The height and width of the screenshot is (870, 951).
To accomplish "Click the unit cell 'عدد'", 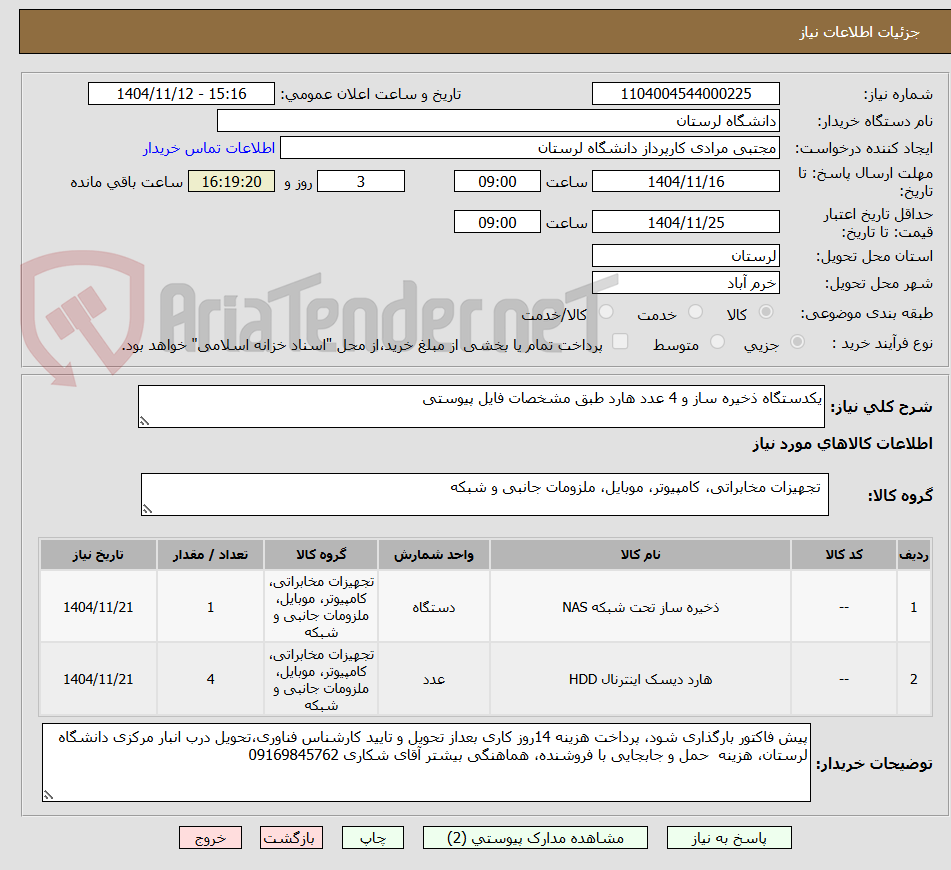I will (x=434, y=679).
